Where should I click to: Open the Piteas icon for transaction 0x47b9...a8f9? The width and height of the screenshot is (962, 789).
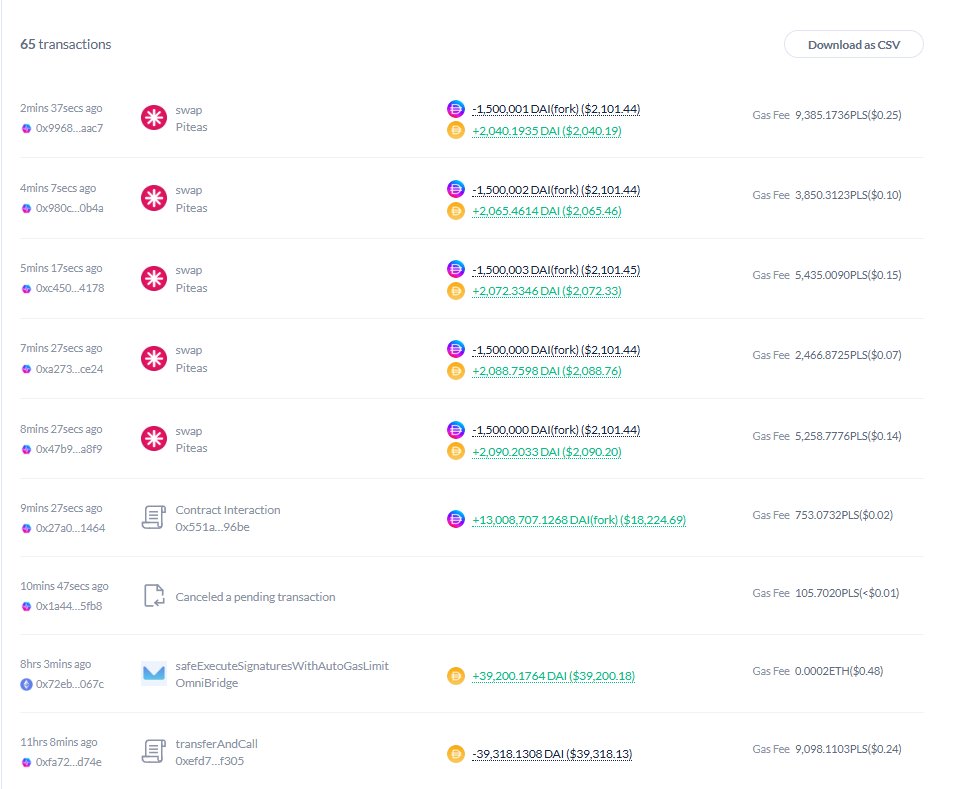coord(154,439)
